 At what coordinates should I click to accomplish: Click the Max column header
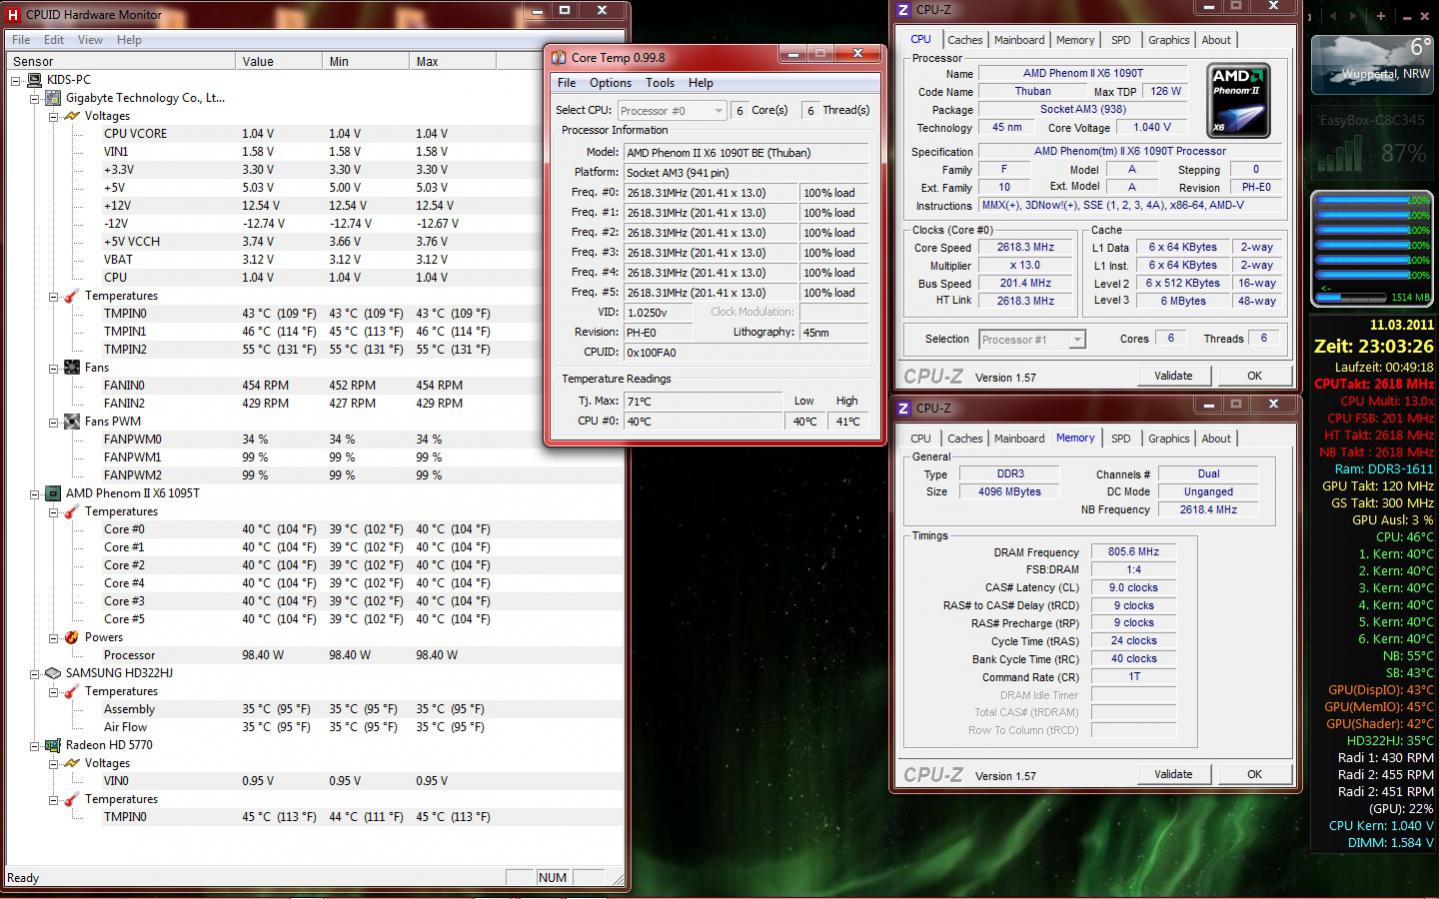453,61
